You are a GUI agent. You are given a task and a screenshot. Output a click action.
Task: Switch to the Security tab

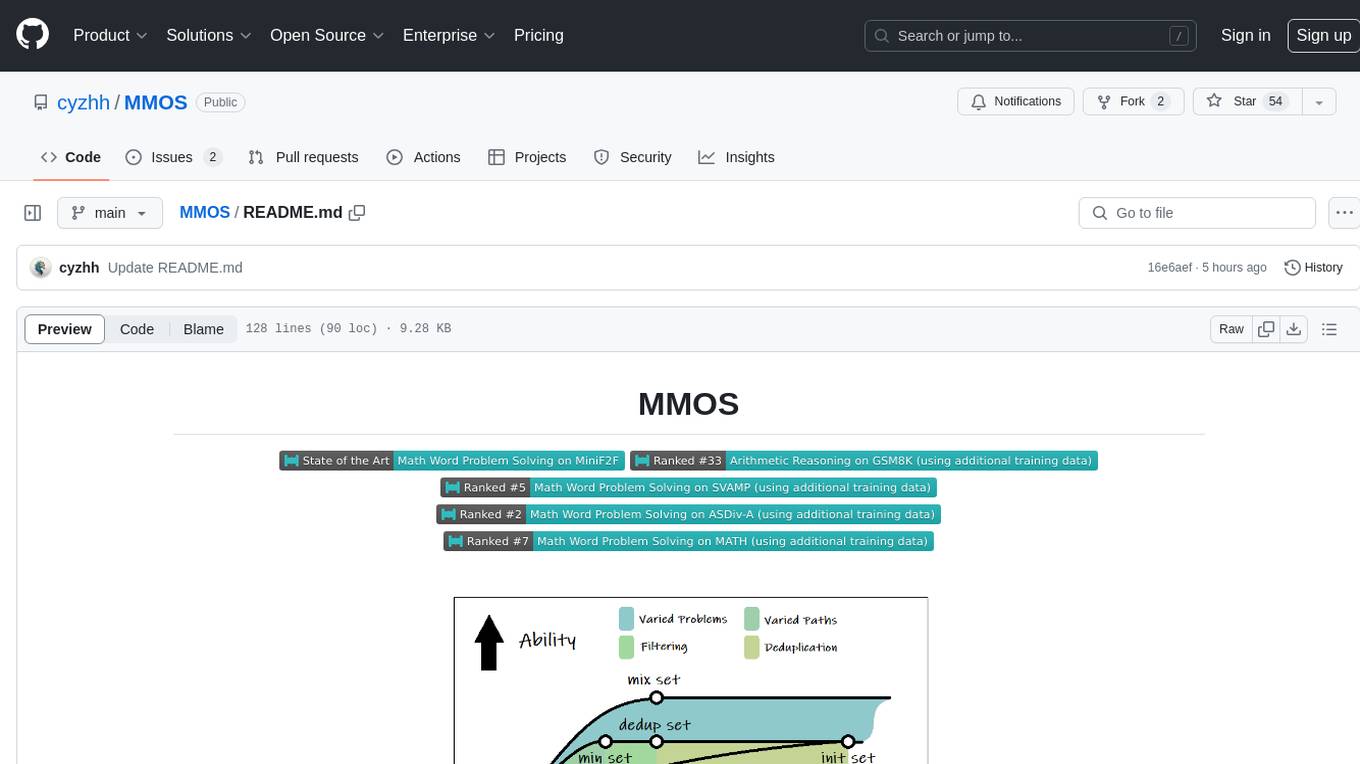(x=632, y=157)
